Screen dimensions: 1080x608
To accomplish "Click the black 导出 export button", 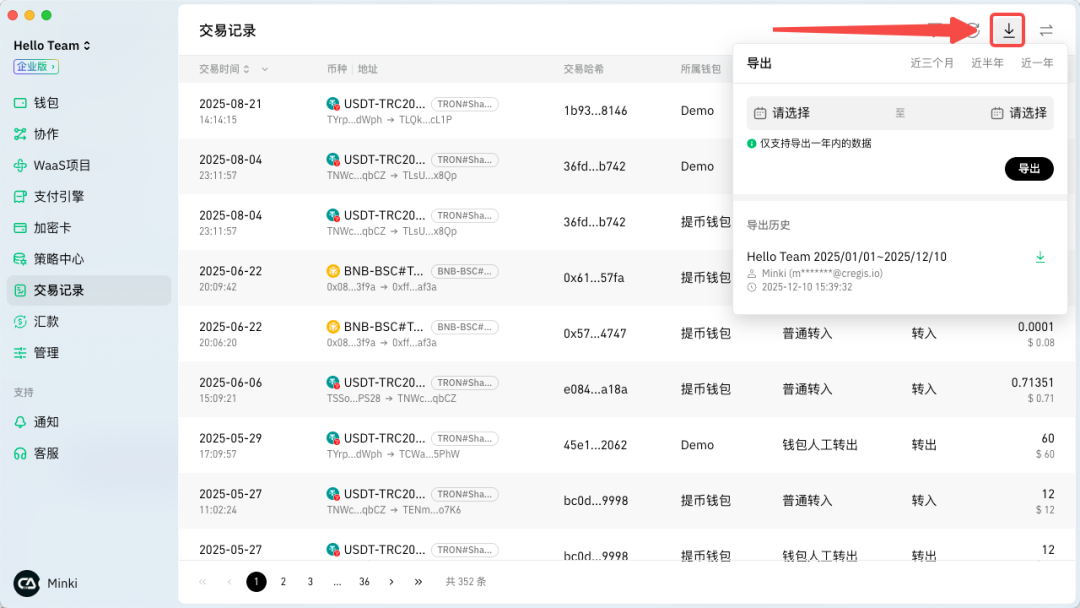I will coord(1029,168).
